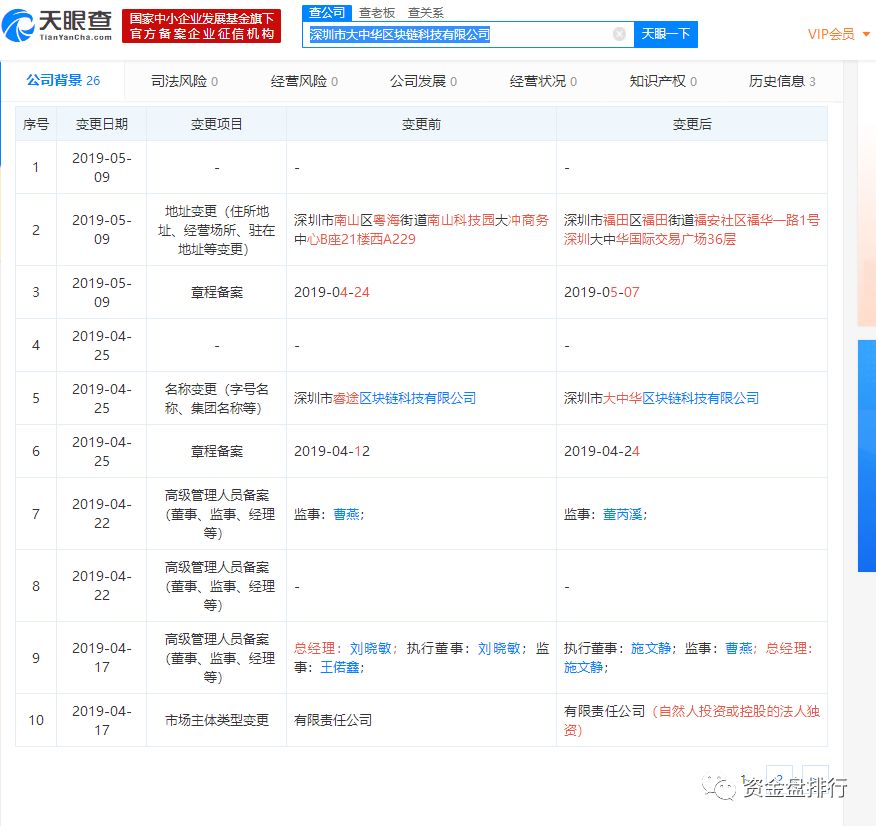Viewport: 876px width, 826px height.
Task: Select the 查公司 search tab
Action: point(327,12)
